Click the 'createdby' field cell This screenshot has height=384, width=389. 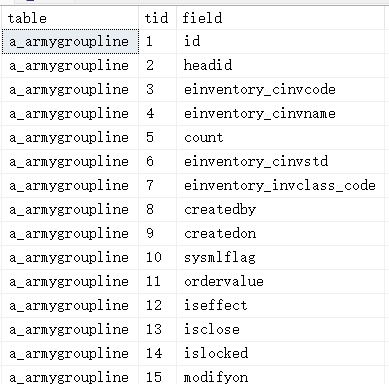click(280, 210)
